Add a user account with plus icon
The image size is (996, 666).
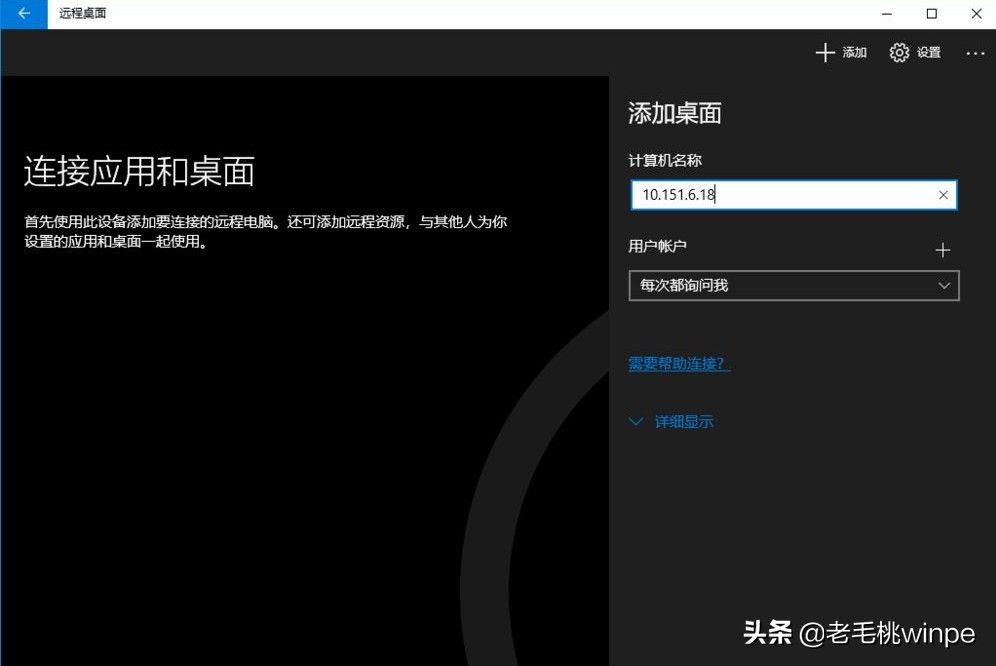(x=943, y=250)
